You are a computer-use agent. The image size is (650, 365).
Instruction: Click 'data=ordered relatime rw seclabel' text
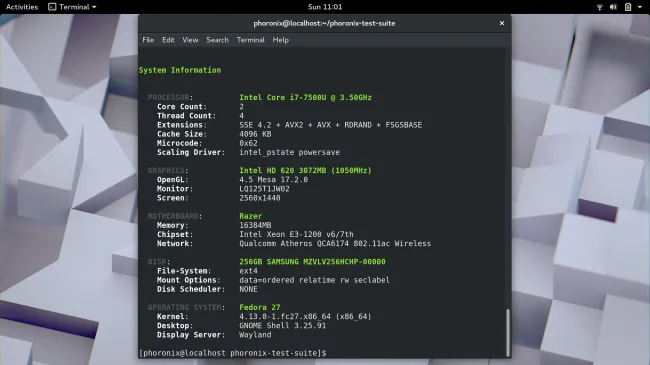point(315,280)
